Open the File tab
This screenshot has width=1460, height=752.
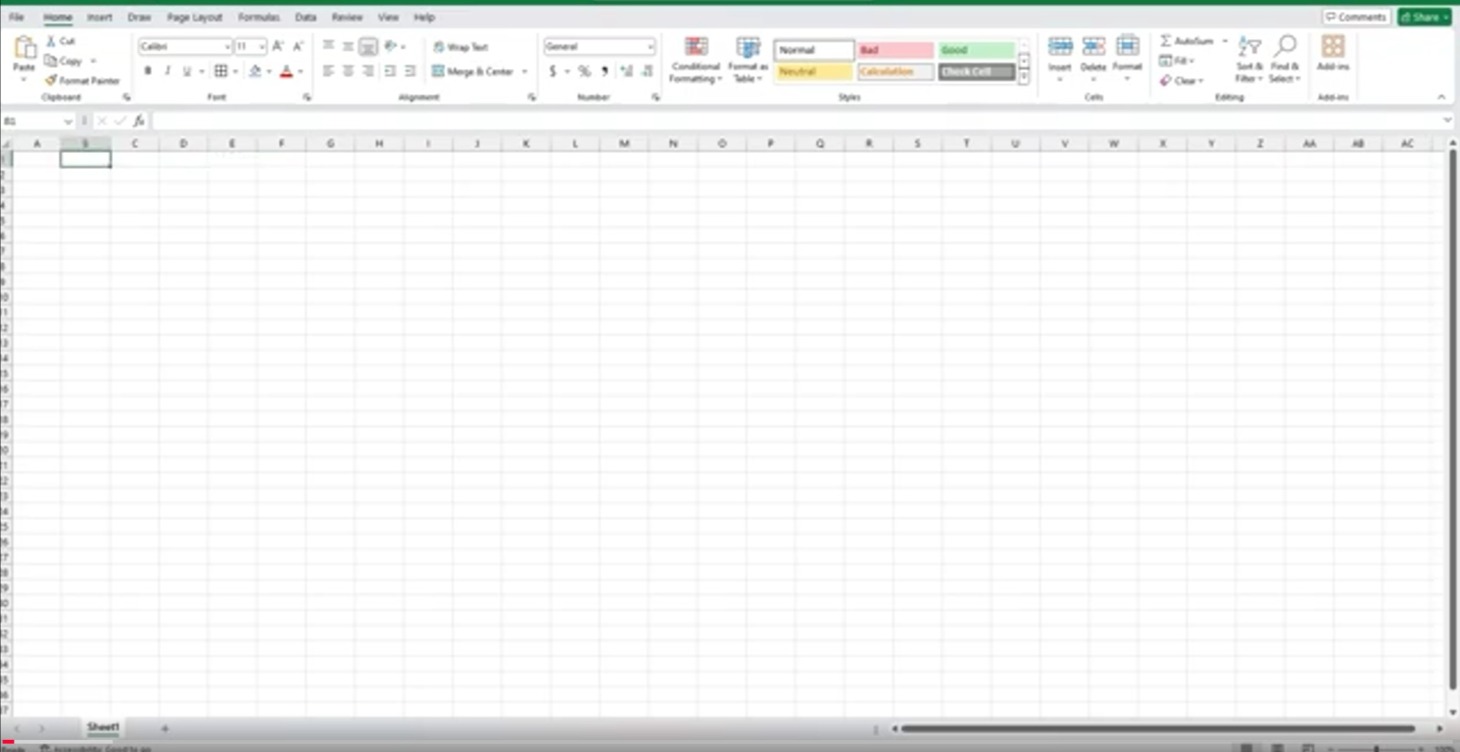coord(17,17)
